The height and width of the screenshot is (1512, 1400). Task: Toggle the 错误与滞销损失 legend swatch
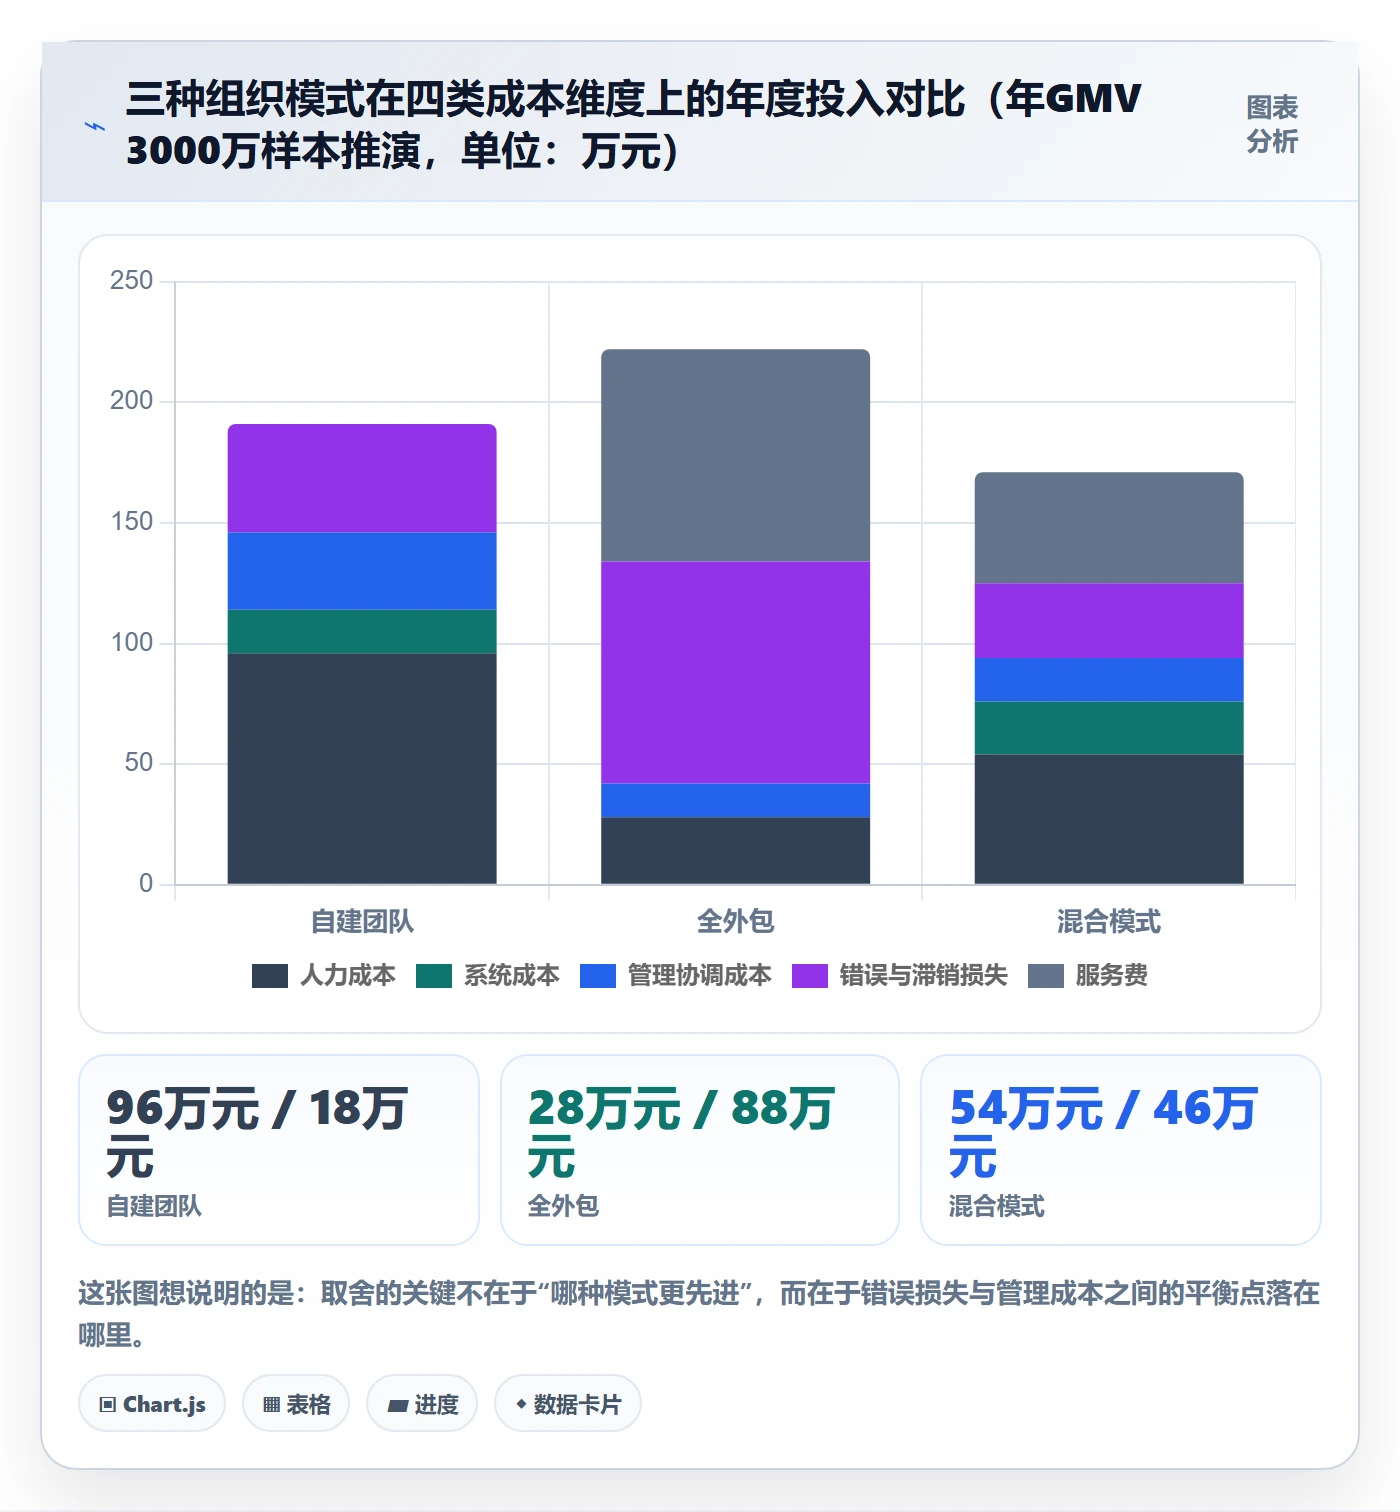tap(810, 976)
